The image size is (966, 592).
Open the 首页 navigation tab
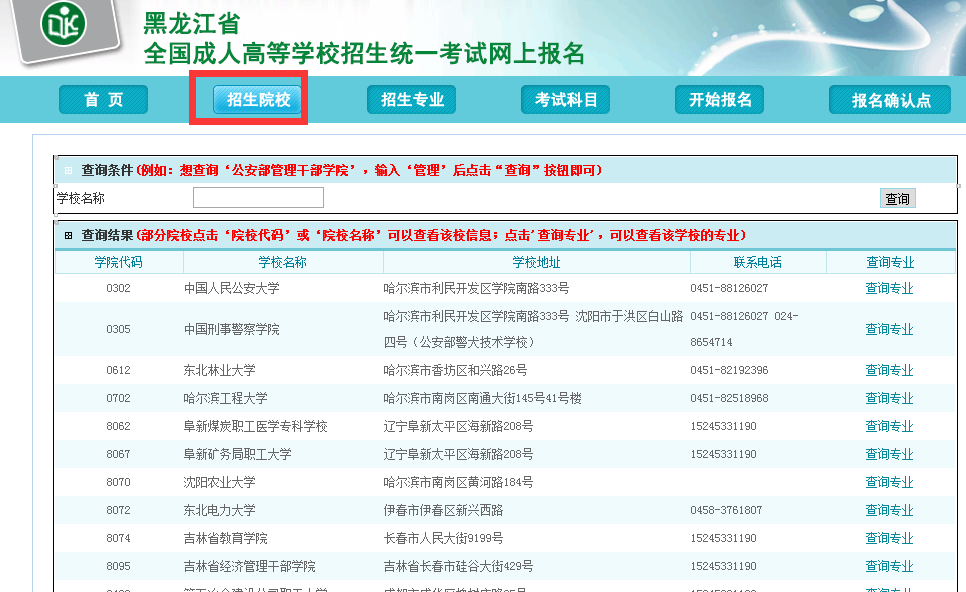coord(104,100)
